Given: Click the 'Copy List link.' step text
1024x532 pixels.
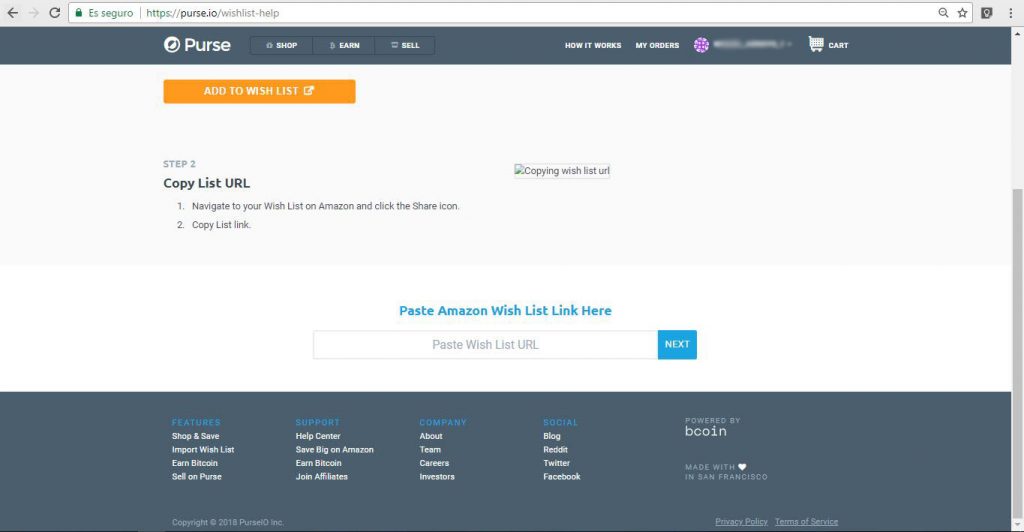Looking at the screenshot, I should pos(221,225).
